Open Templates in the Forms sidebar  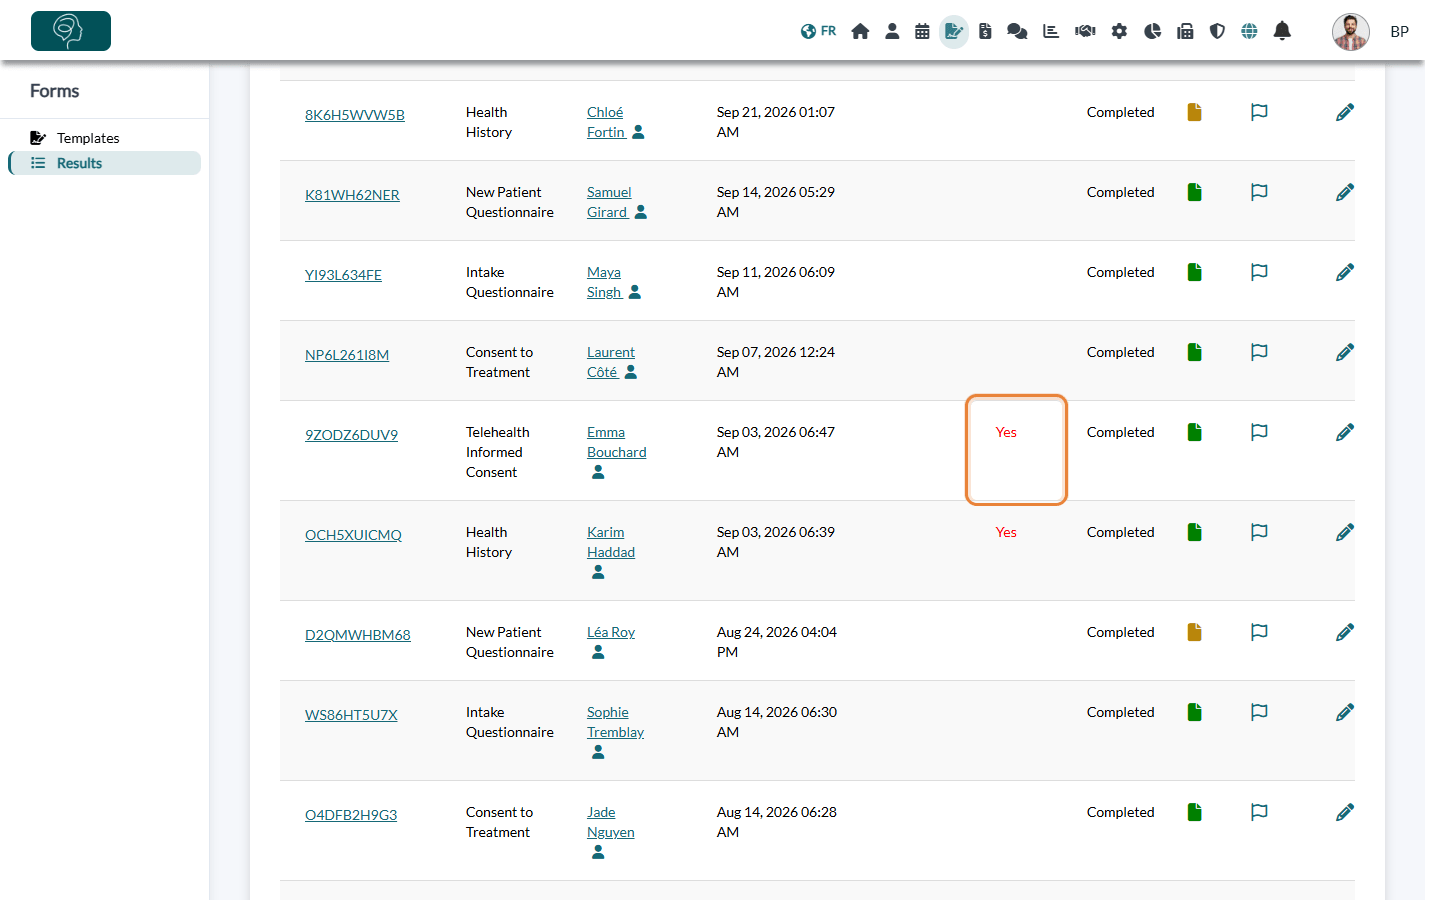pos(88,138)
